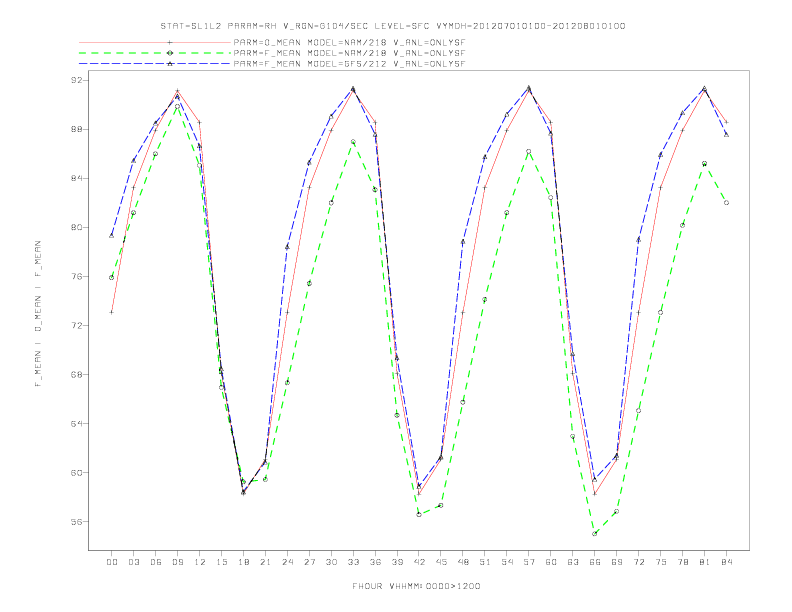Click x-axis tick label 09
The width and height of the screenshot is (792, 612).
tap(177, 562)
